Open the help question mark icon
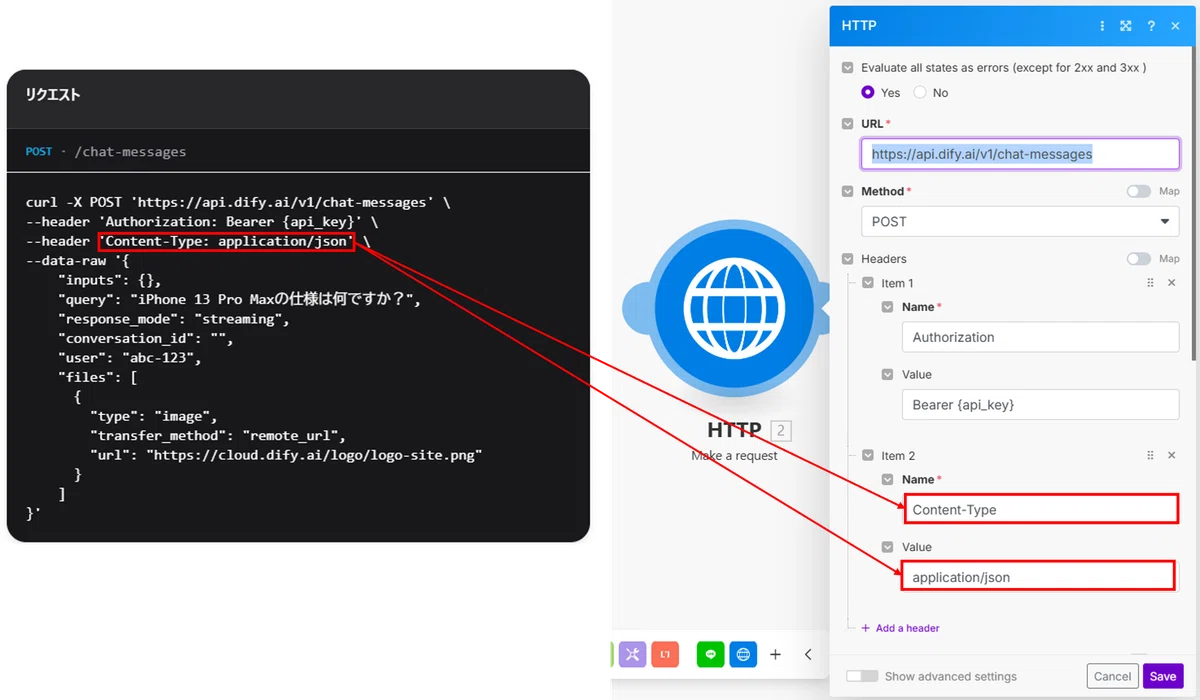Image resolution: width=1200 pixels, height=700 pixels. (1151, 26)
